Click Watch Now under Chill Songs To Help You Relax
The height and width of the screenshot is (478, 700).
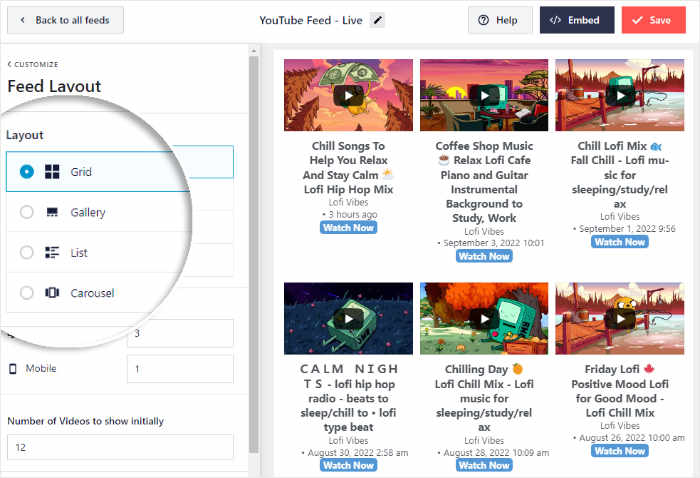point(348,228)
